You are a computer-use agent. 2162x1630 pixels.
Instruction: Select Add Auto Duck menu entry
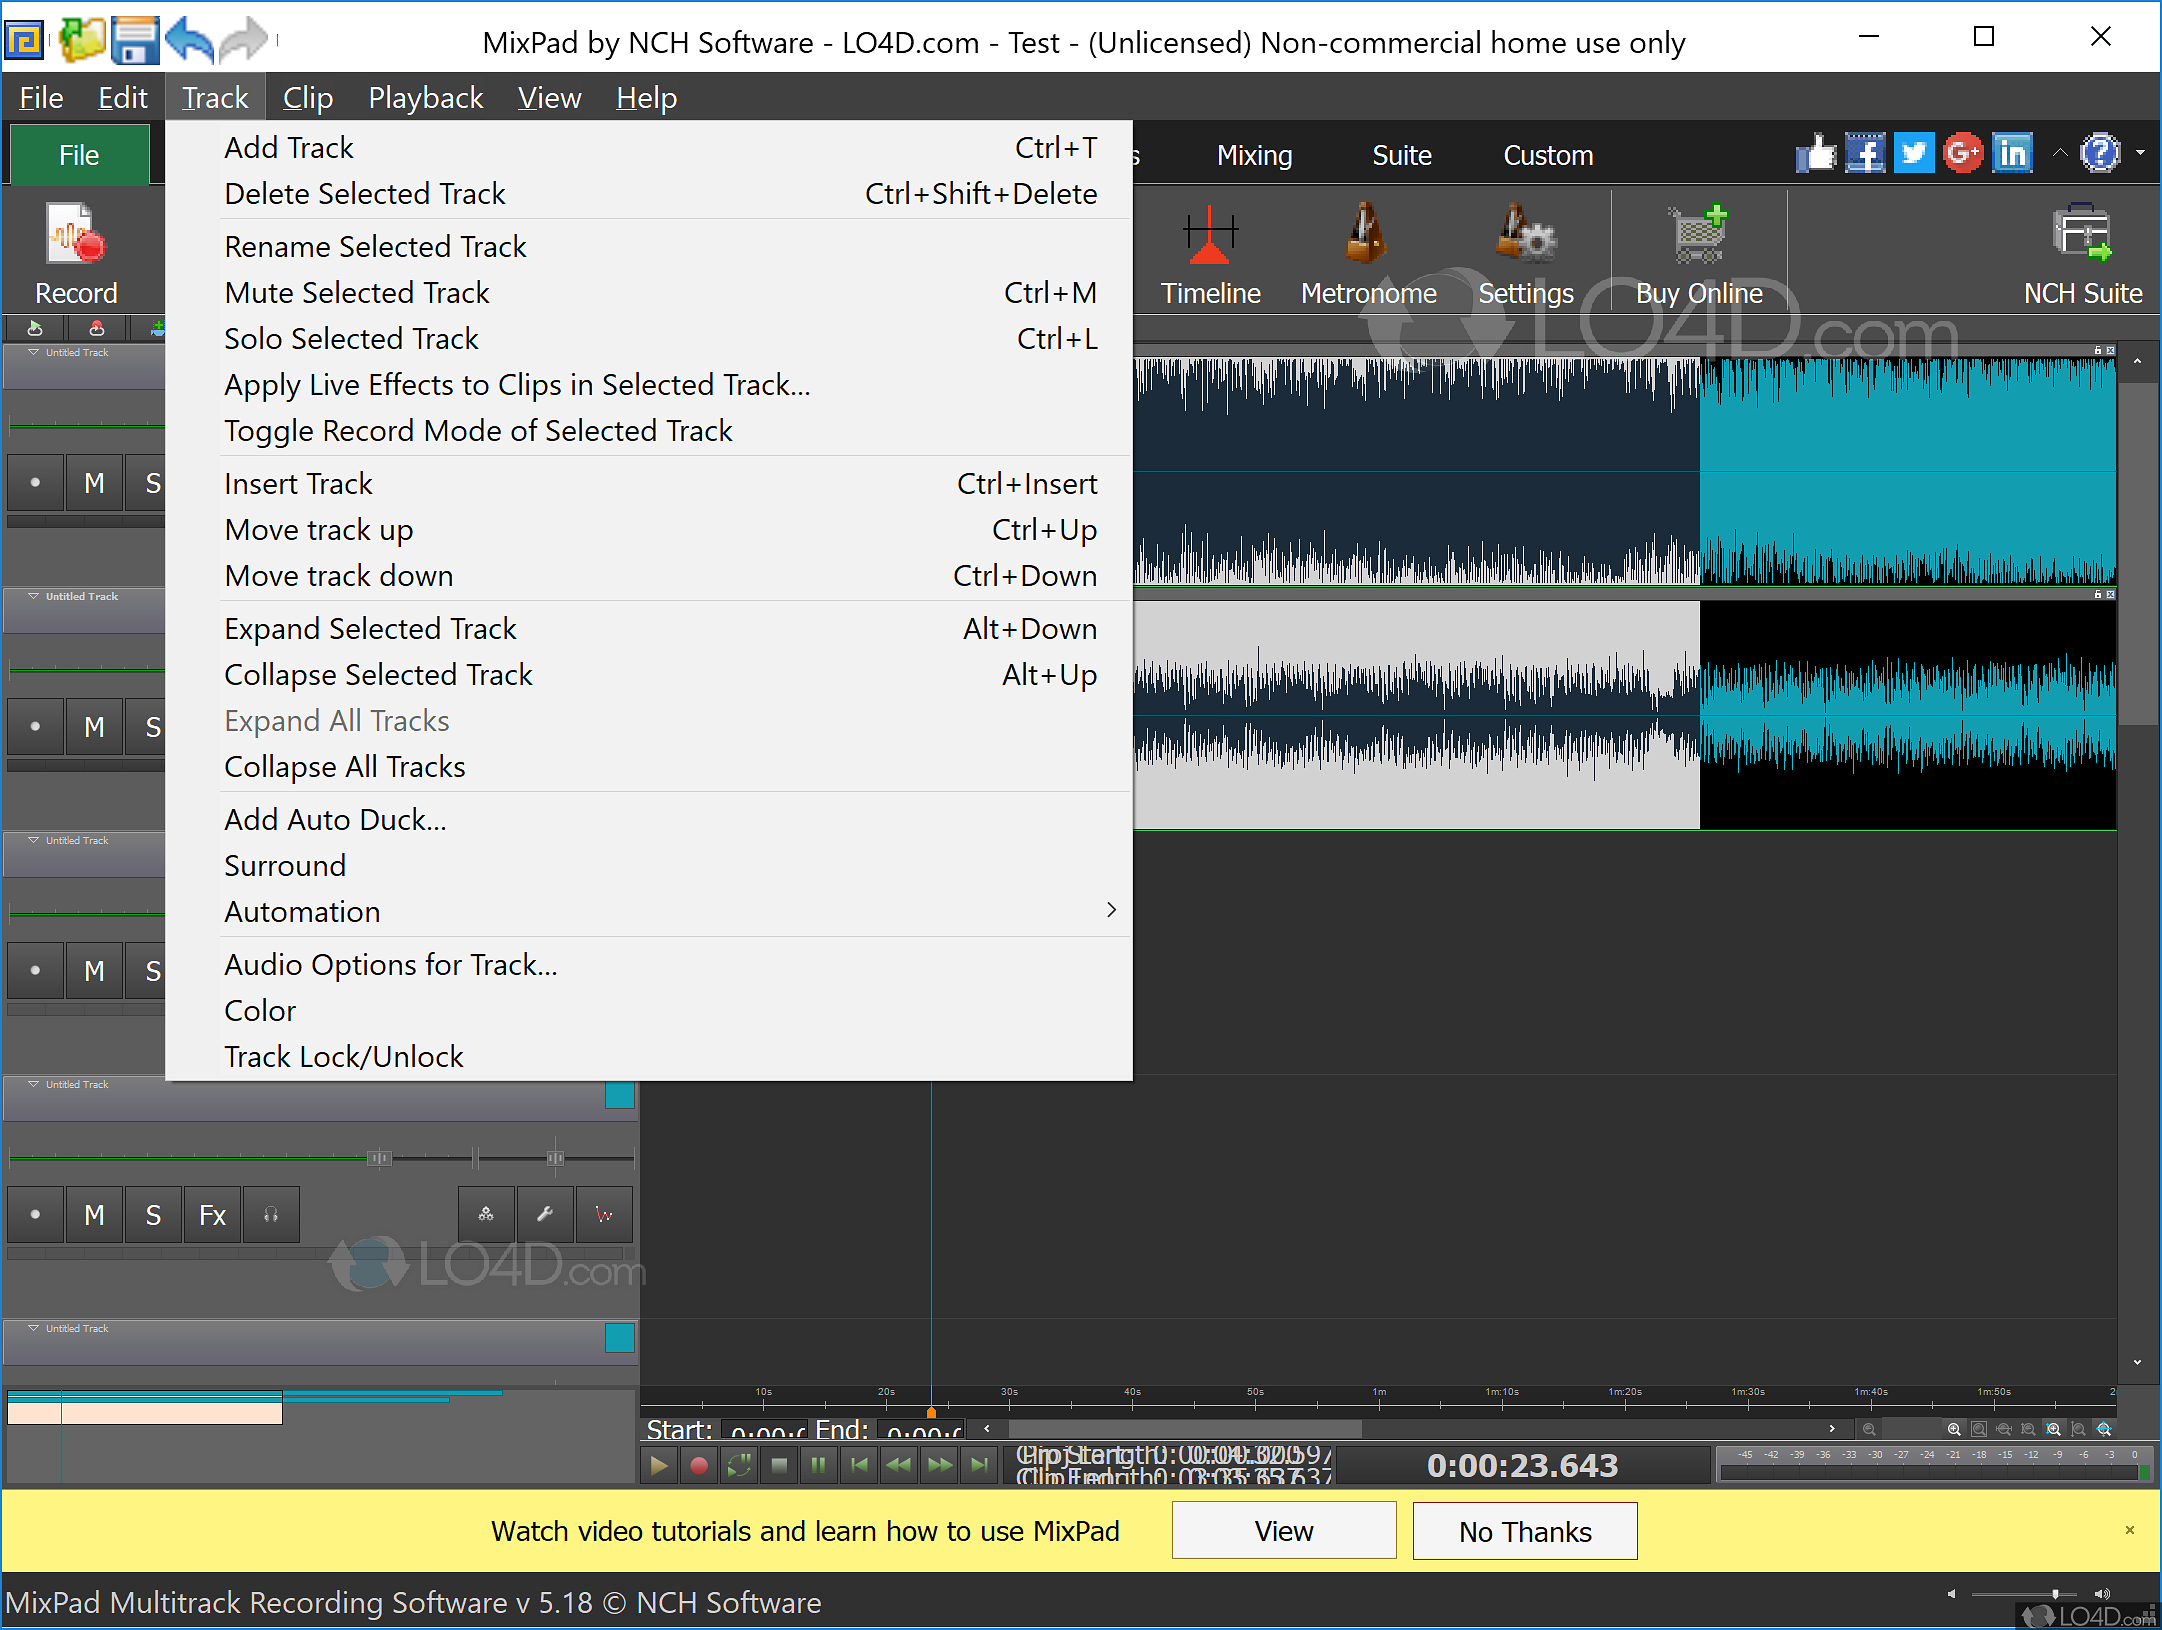(x=336, y=819)
